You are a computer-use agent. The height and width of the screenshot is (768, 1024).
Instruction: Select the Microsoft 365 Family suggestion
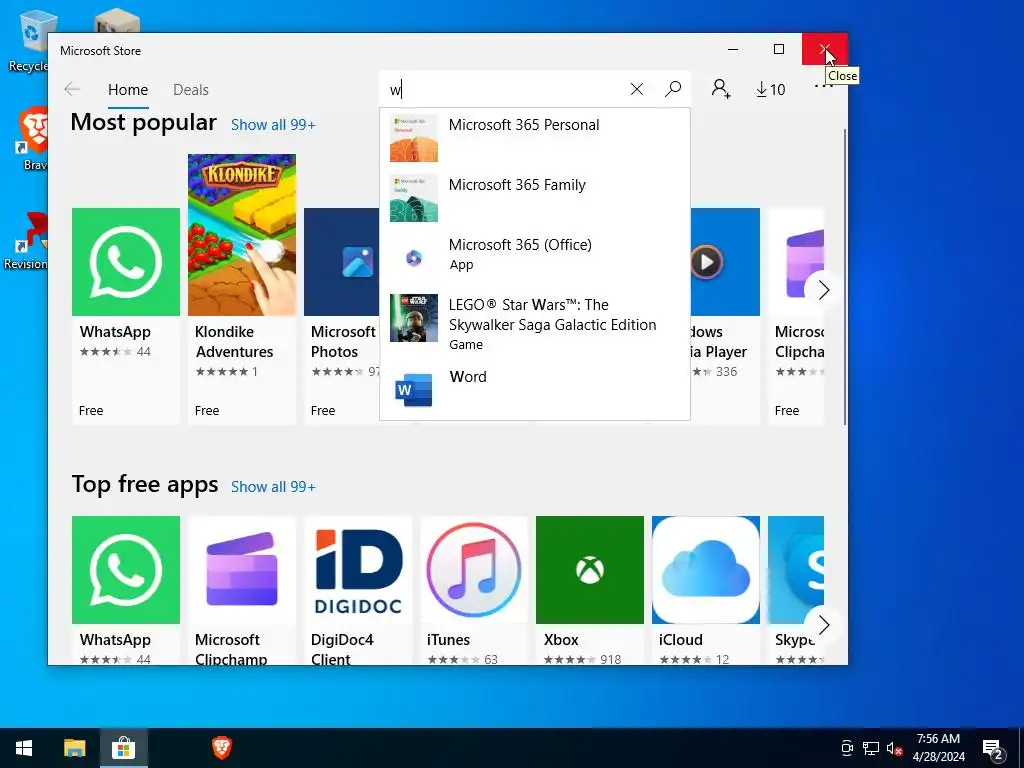point(534,199)
